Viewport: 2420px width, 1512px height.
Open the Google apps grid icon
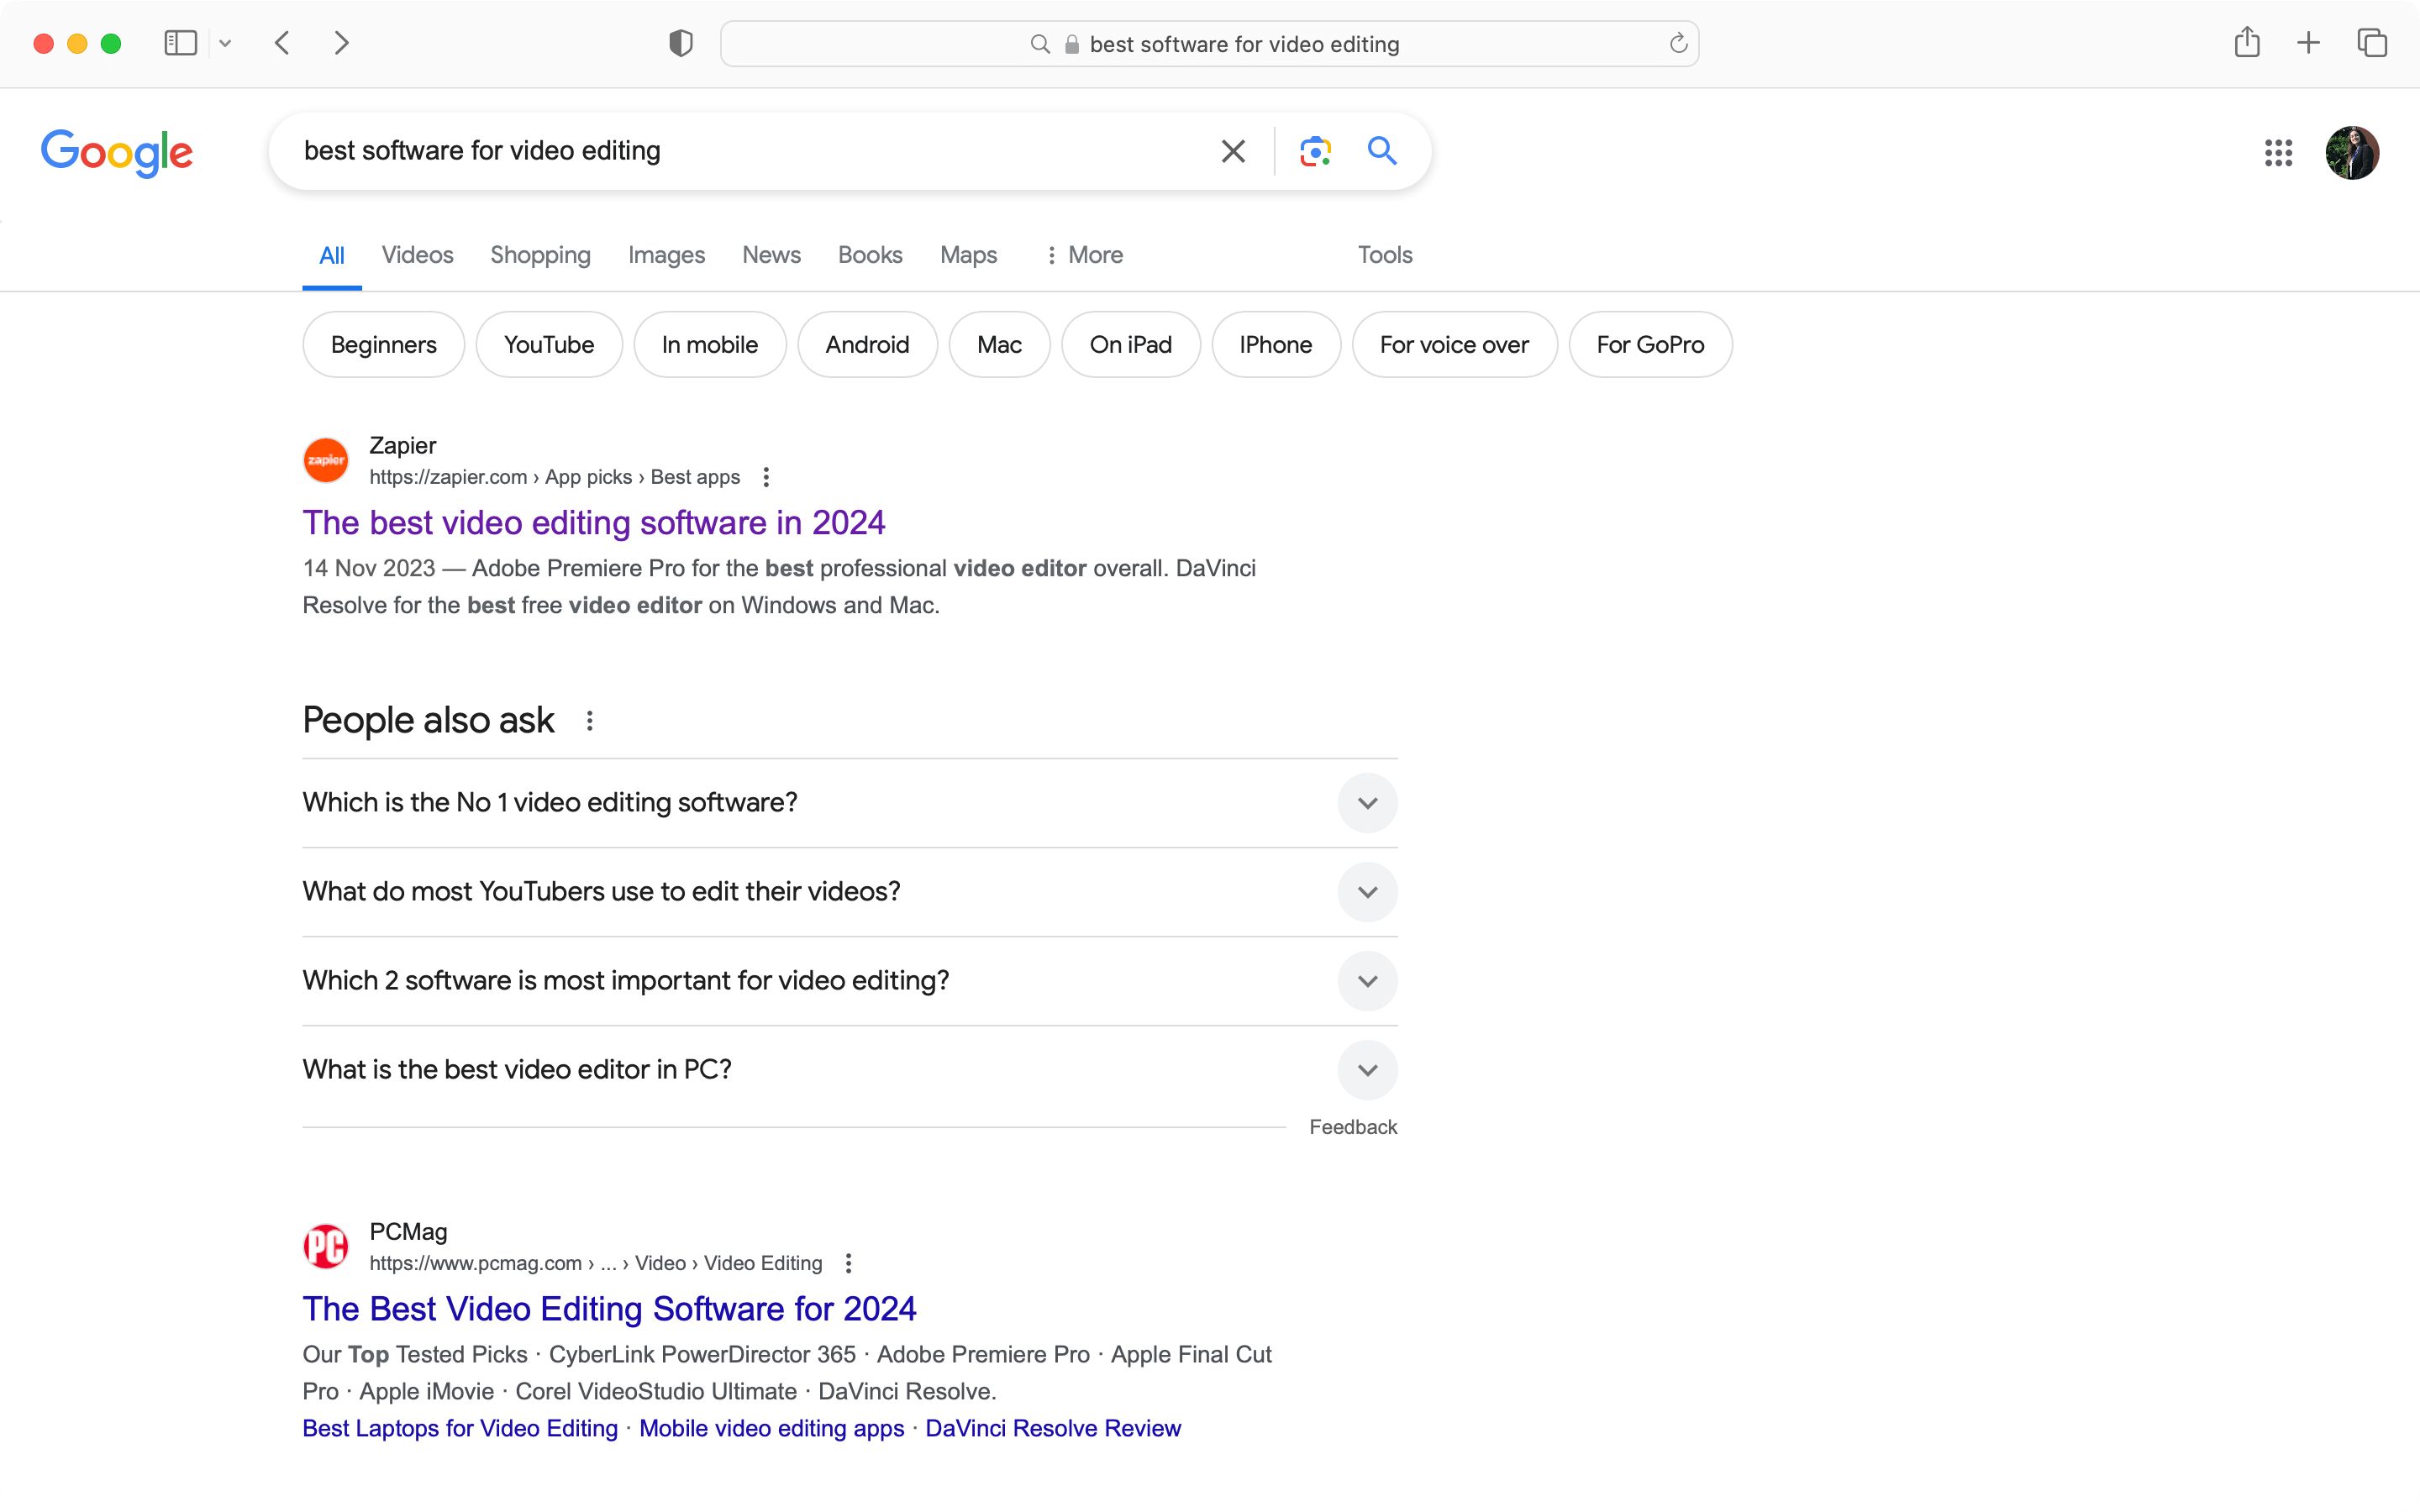[2278, 153]
